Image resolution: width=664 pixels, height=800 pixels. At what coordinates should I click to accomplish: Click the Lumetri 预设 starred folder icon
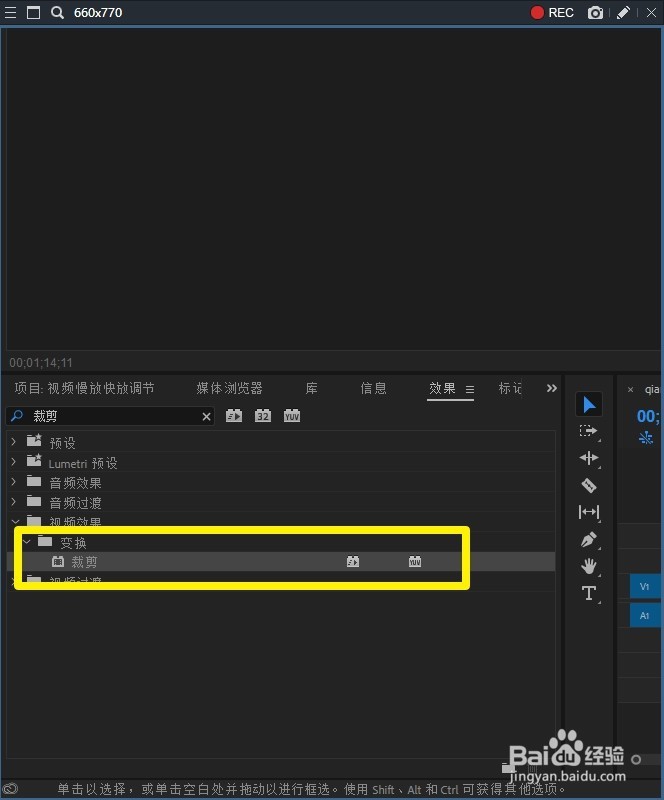[34, 461]
